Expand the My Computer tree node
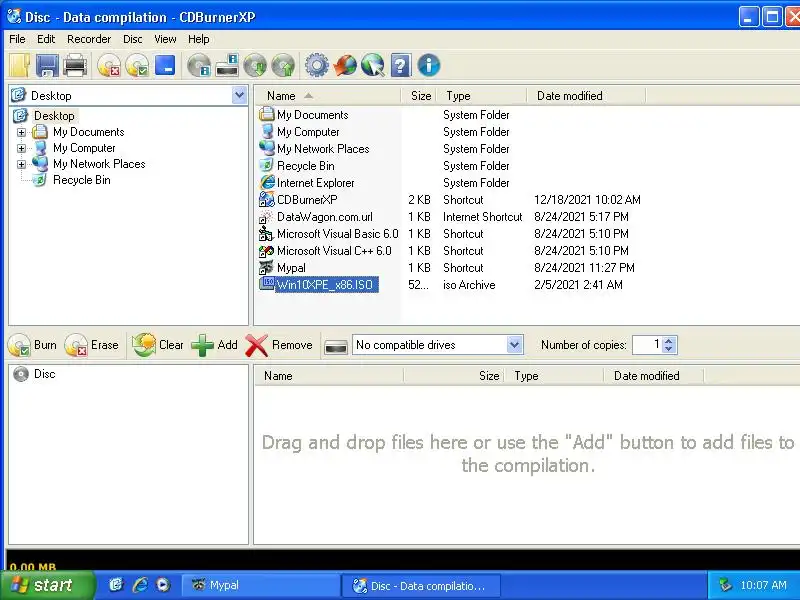 click(21, 148)
